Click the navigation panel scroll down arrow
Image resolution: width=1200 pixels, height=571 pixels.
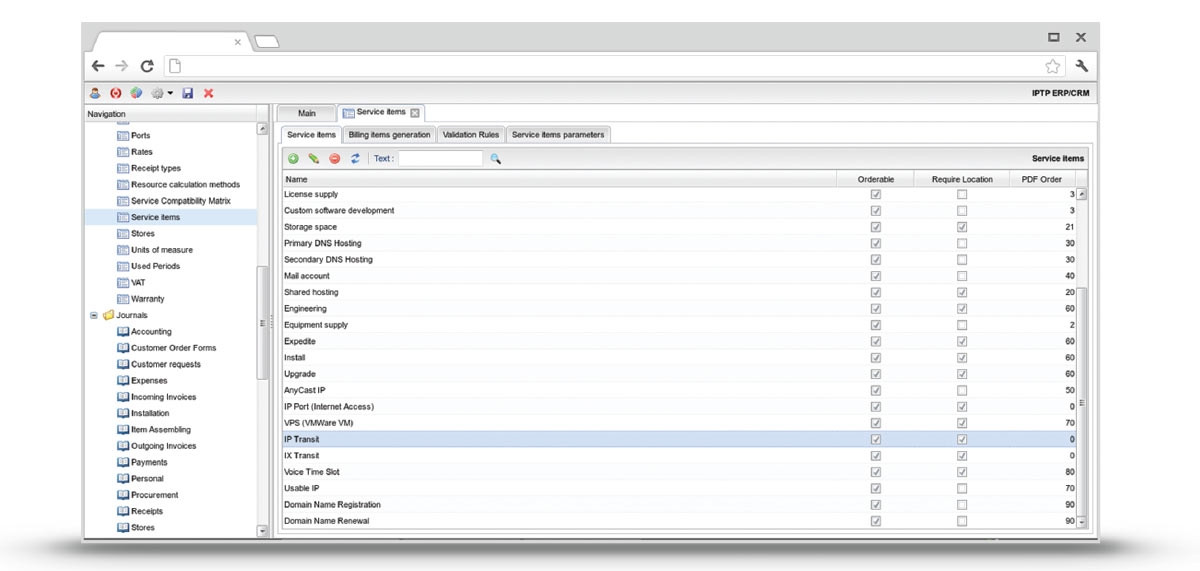(x=263, y=531)
